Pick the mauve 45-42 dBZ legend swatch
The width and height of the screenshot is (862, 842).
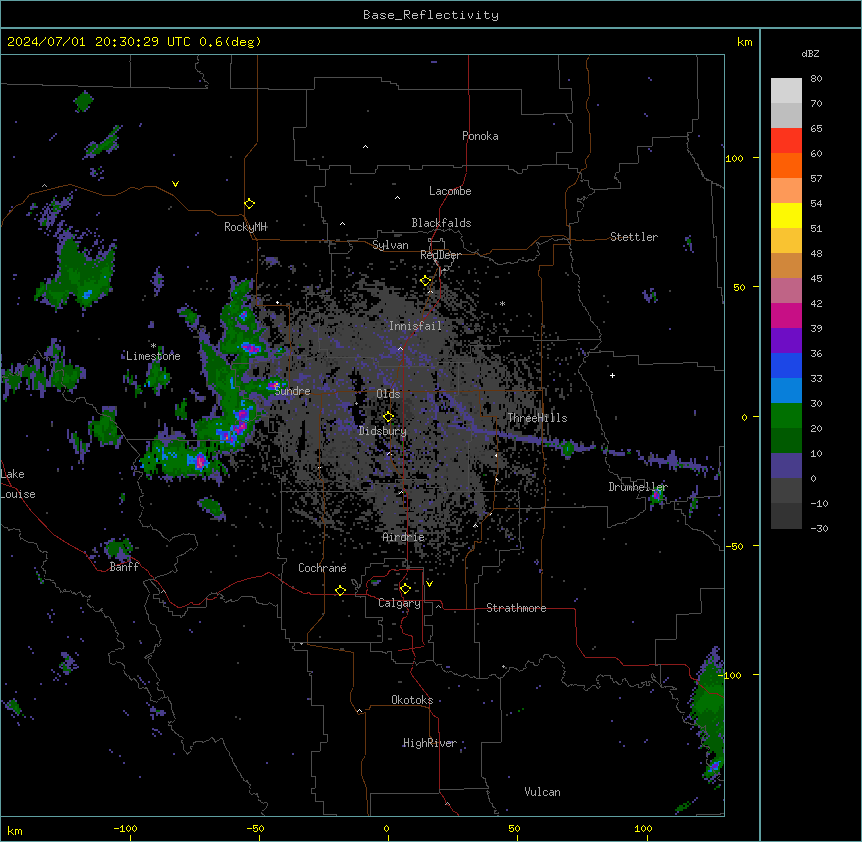click(786, 291)
